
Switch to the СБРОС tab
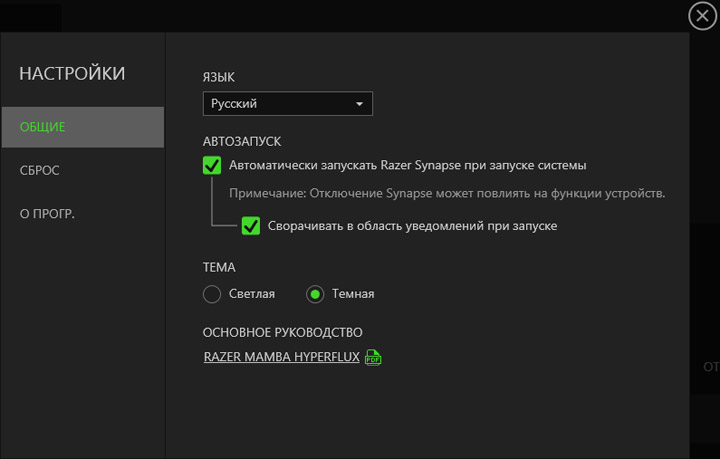[x=40, y=170]
